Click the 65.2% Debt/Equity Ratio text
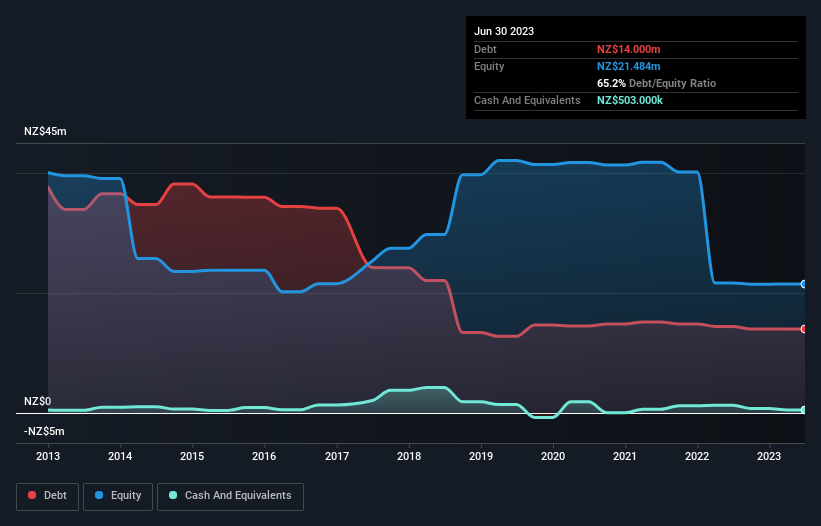The image size is (821, 526). click(656, 83)
